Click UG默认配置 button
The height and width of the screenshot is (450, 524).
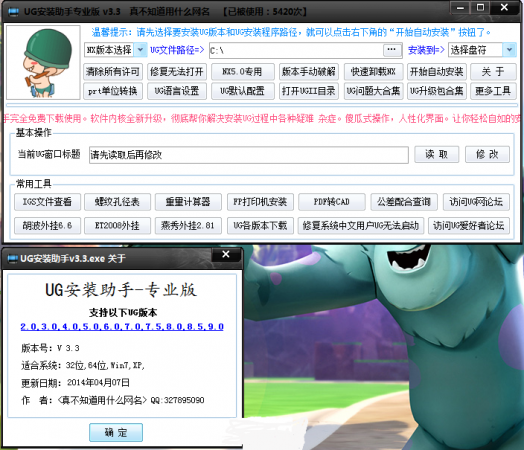(243, 91)
